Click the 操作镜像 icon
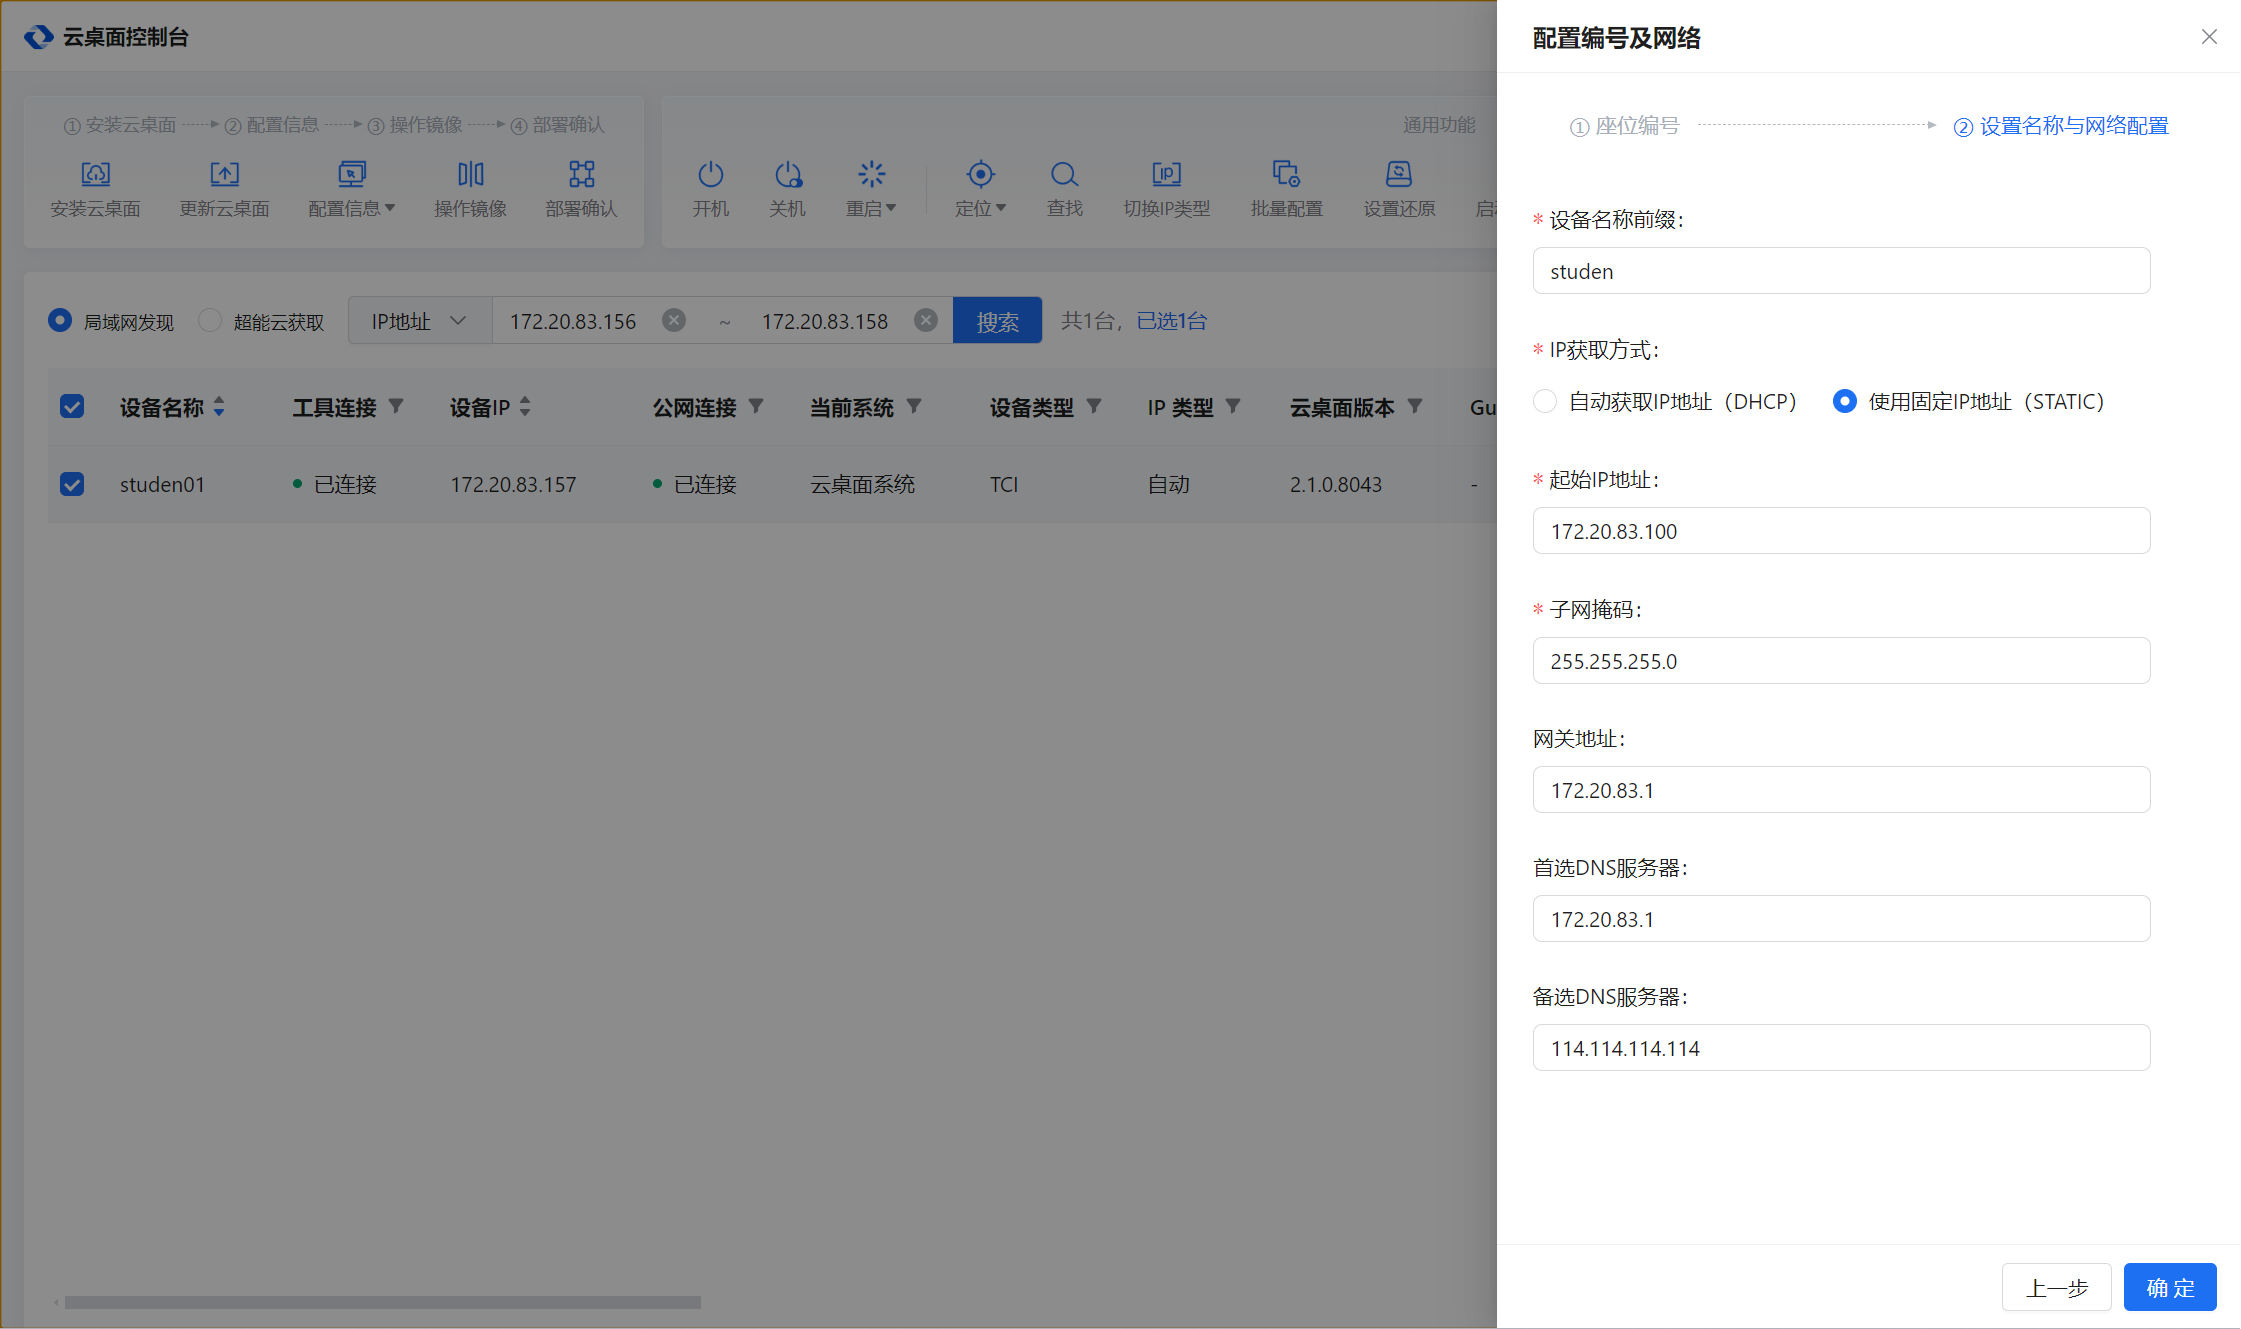Viewport: 2241px width, 1329px height. click(x=470, y=175)
